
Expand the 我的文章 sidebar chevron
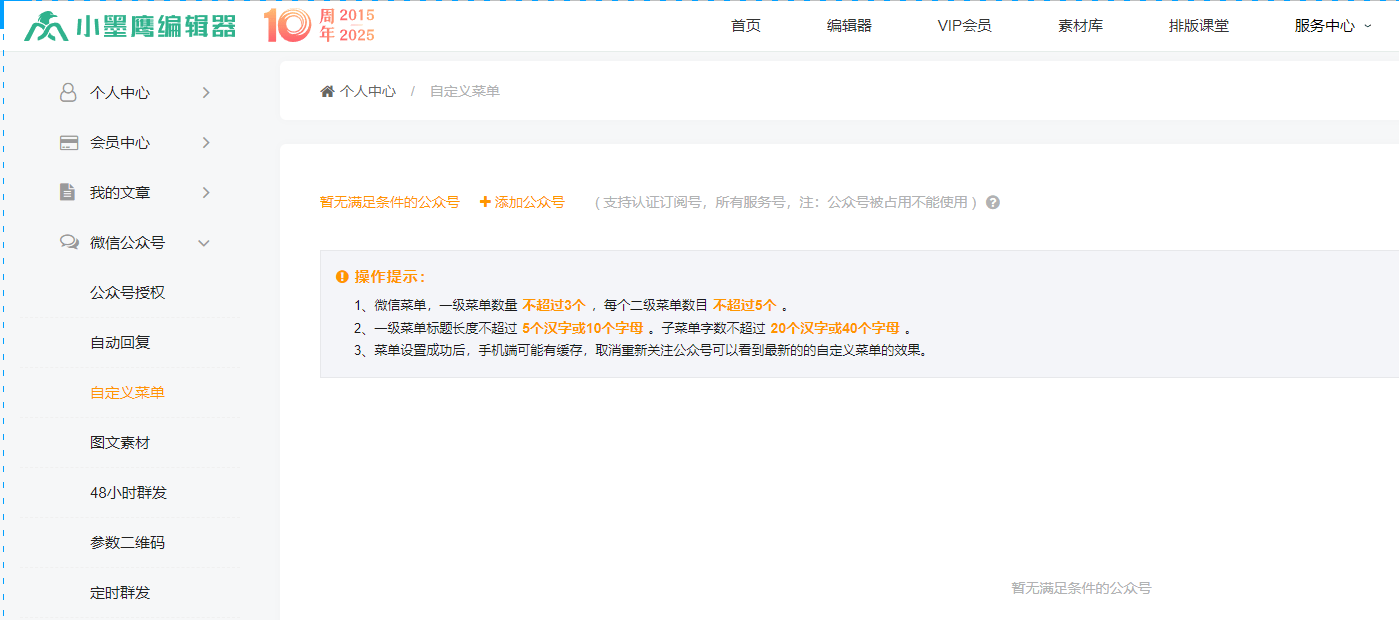[x=206, y=192]
